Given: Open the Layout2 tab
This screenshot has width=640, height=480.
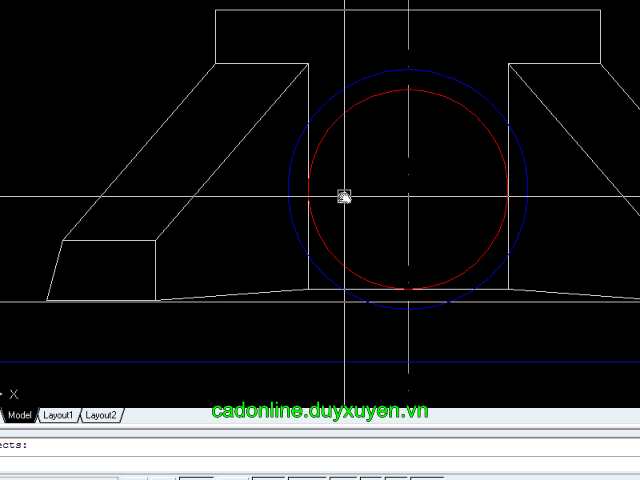Looking at the screenshot, I should coord(100,415).
